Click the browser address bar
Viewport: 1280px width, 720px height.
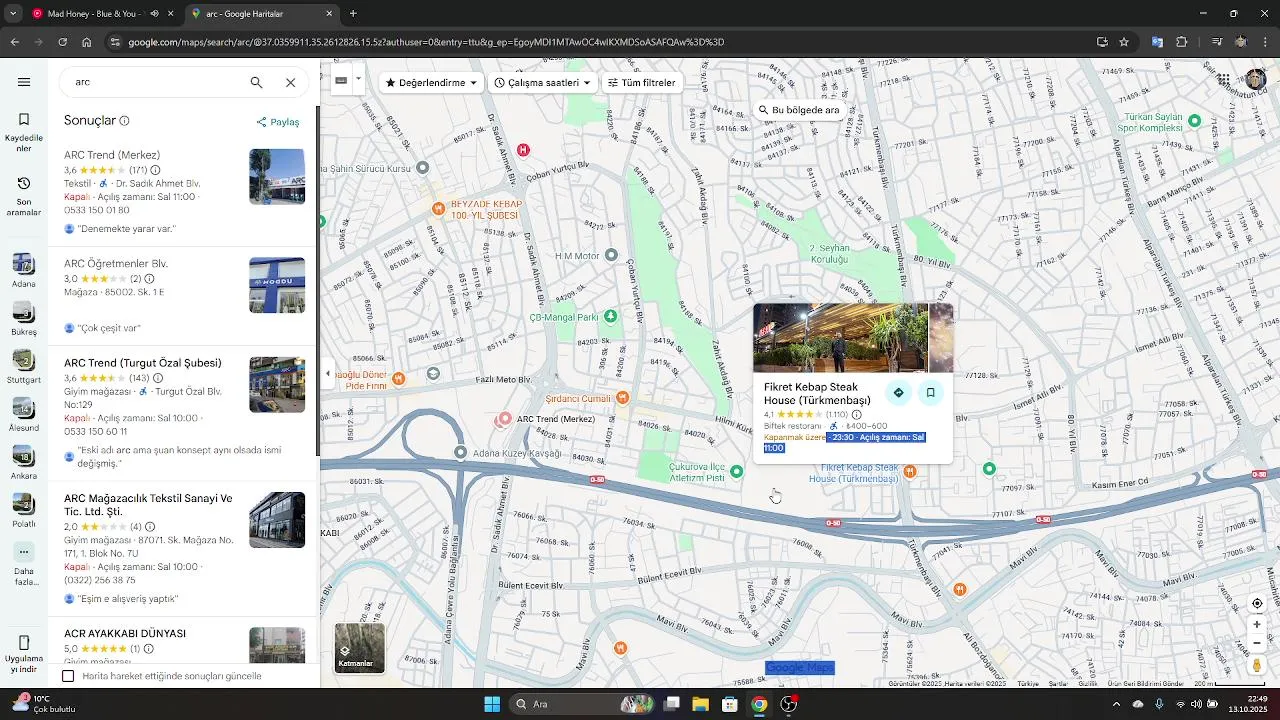(600, 42)
